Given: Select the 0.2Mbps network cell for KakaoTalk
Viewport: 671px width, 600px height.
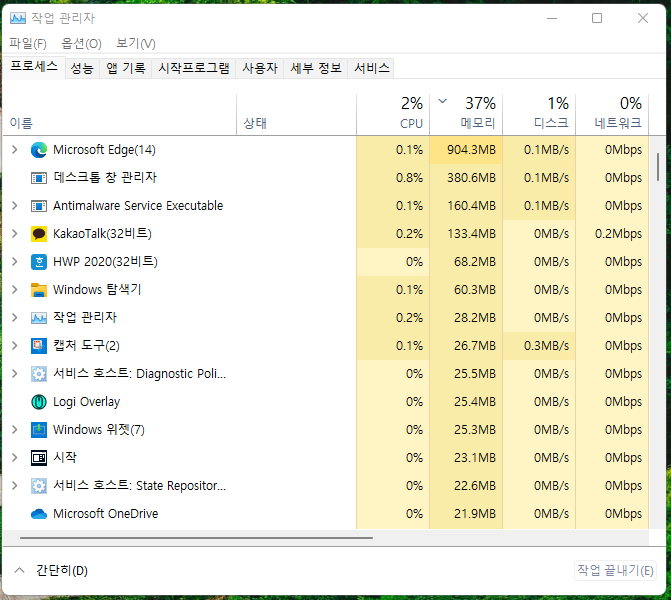Looking at the screenshot, I should pos(612,234).
